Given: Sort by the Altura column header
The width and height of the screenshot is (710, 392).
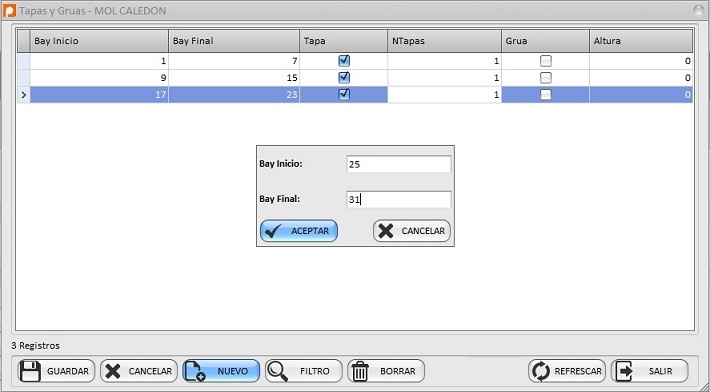Looking at the screenshot, I should coord(641,41).
